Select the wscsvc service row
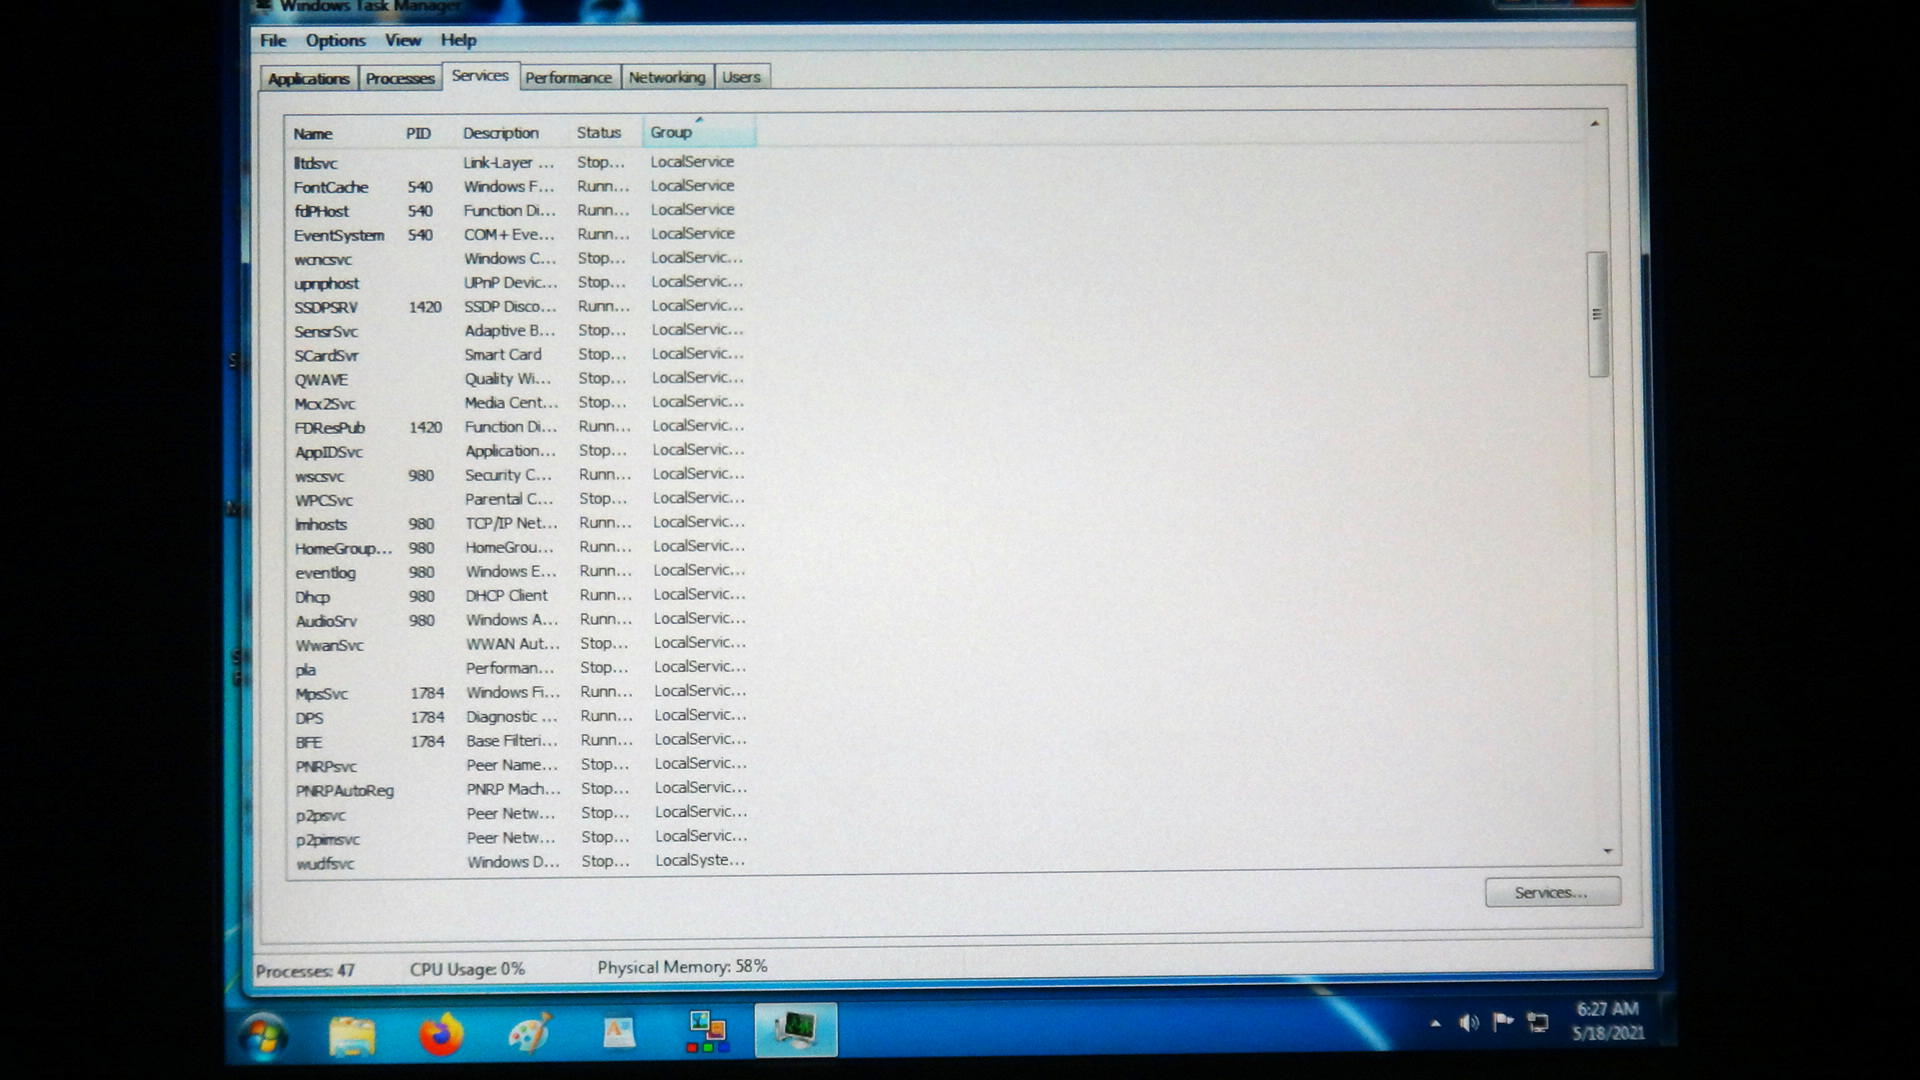Image resolution: width=1920 pixels, height=1080 pixels. click(x=520, y=476)
